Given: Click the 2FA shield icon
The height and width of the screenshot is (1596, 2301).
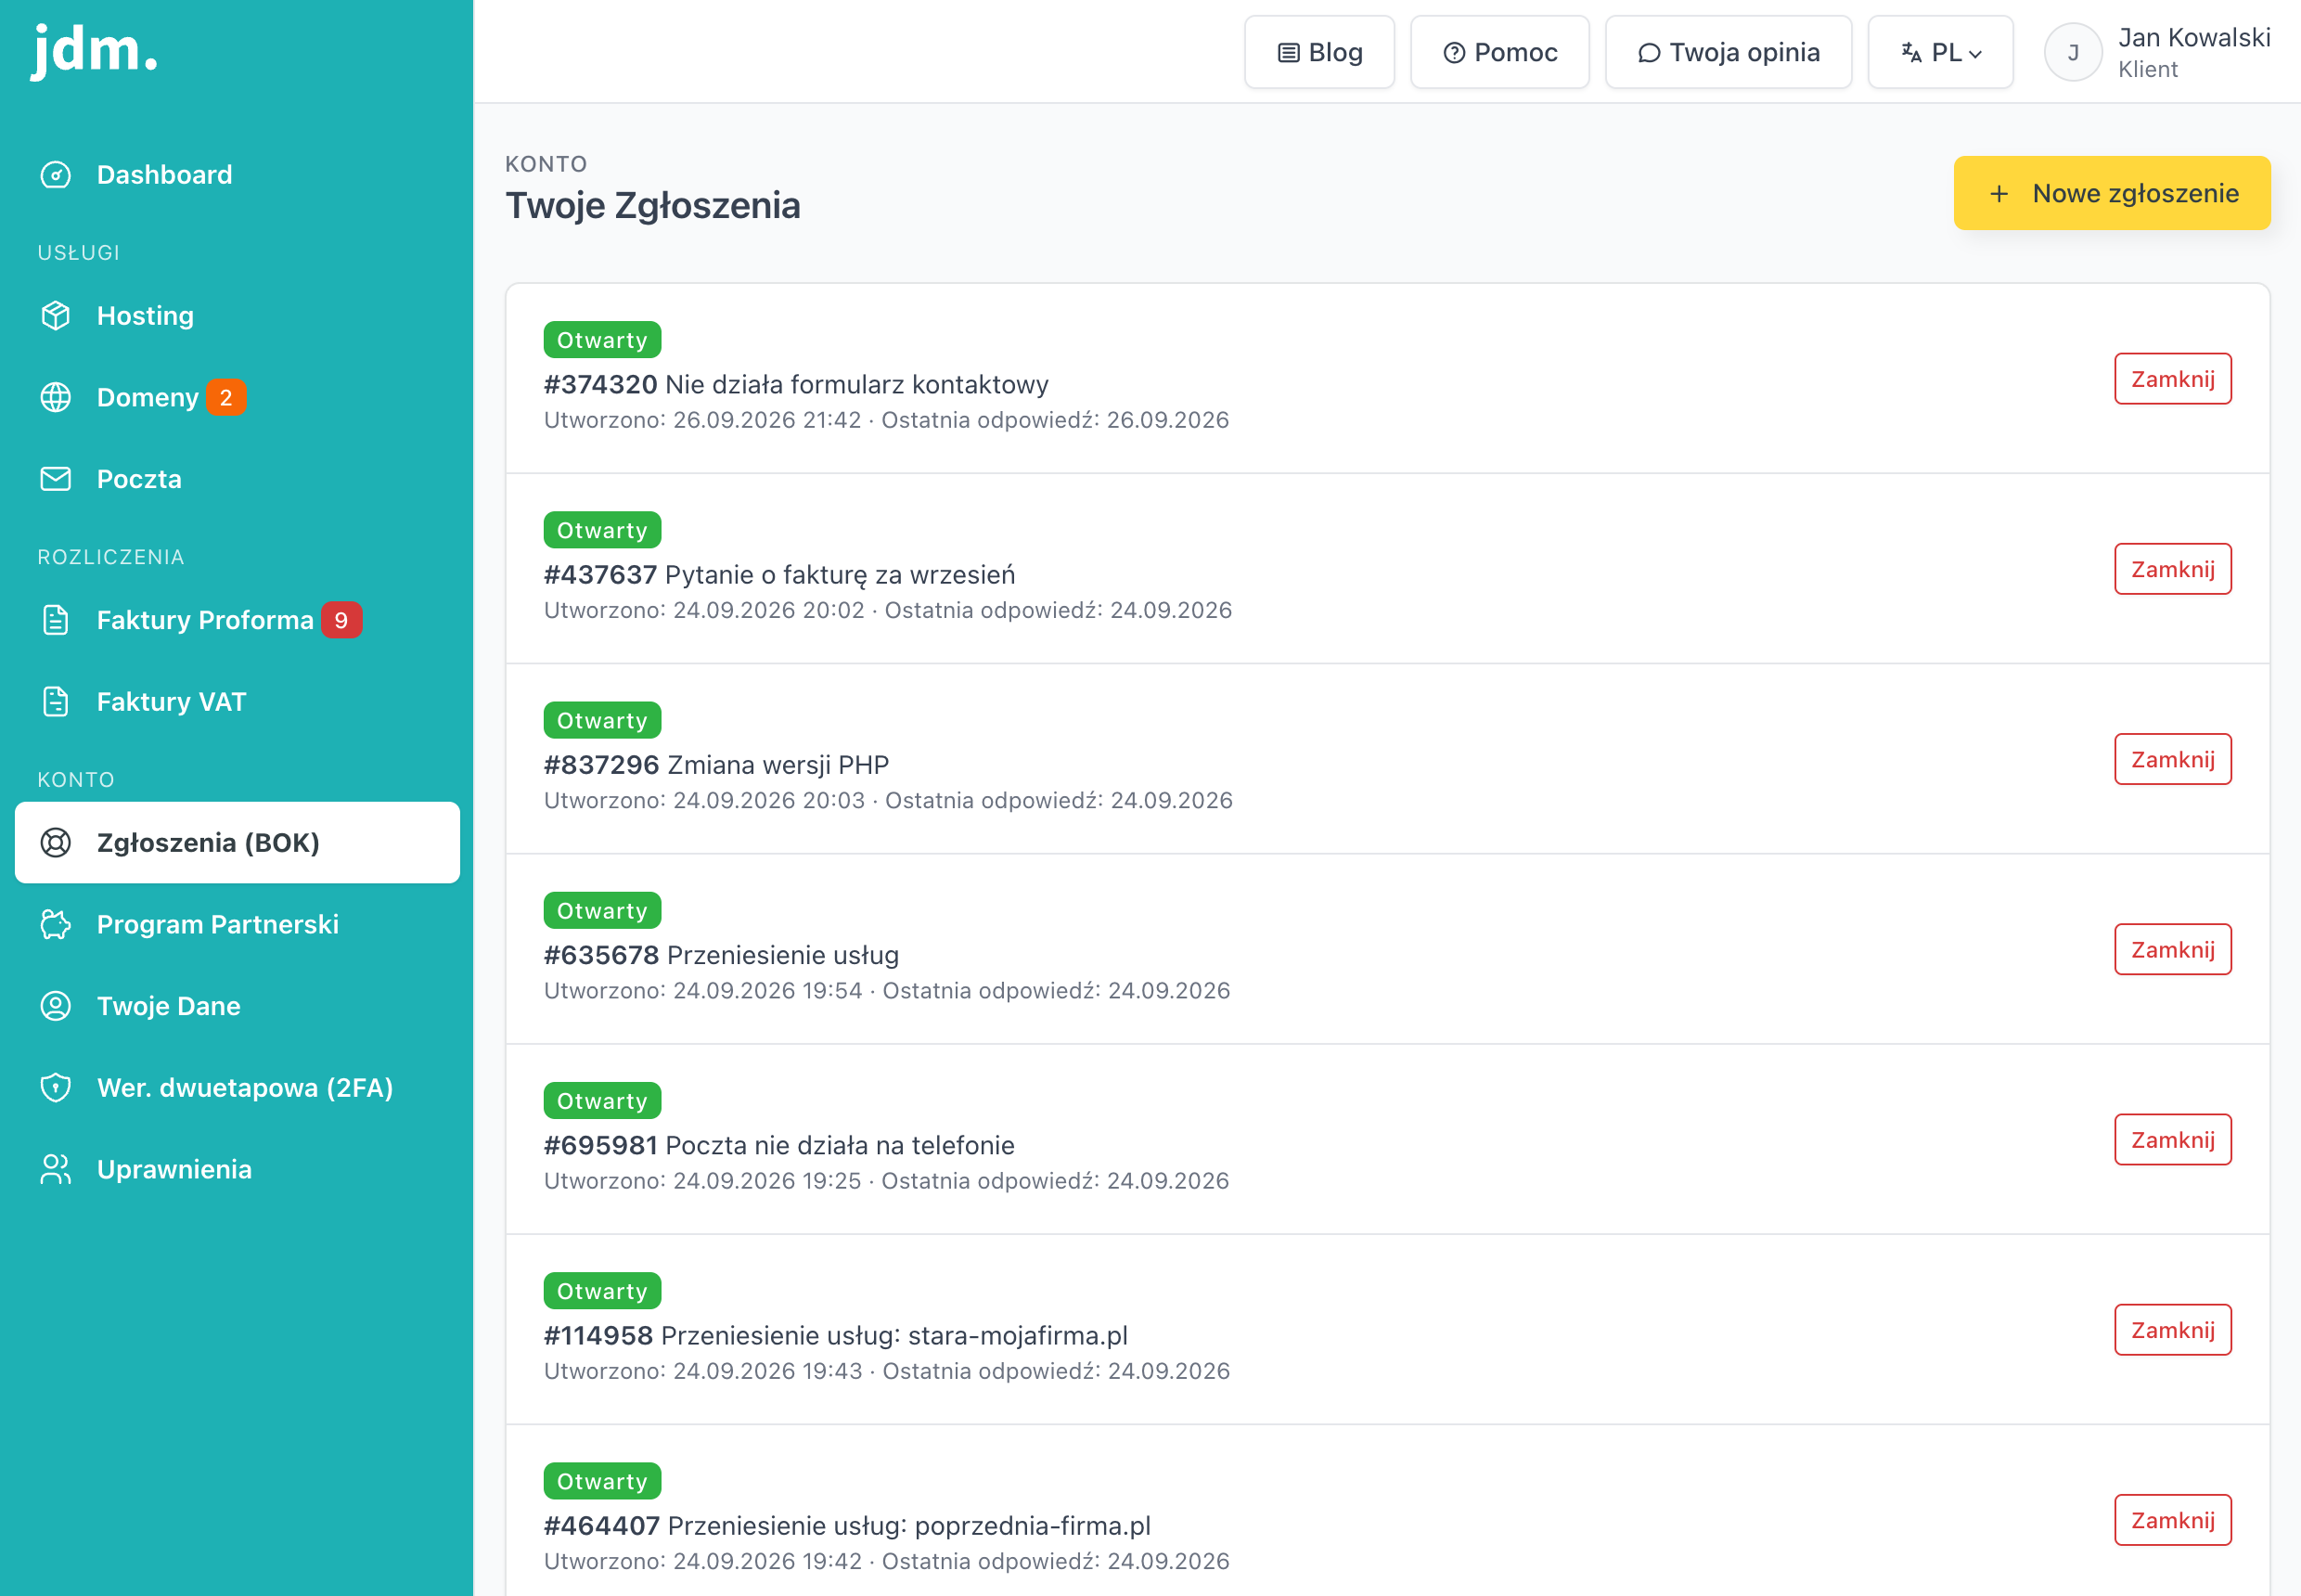Looking at the screenshot, I should pos(55,1087).
